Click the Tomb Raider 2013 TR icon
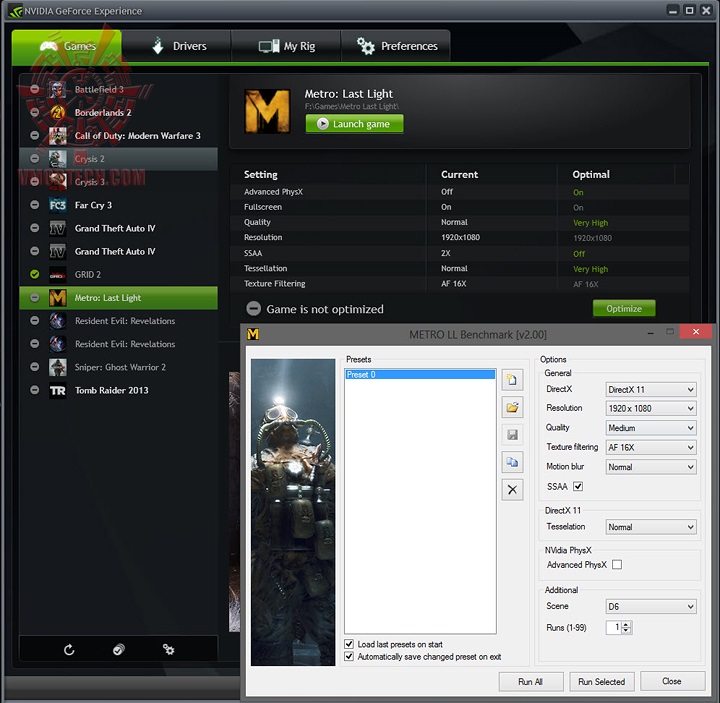Viewport: 720px width, 703px height. 57,390
